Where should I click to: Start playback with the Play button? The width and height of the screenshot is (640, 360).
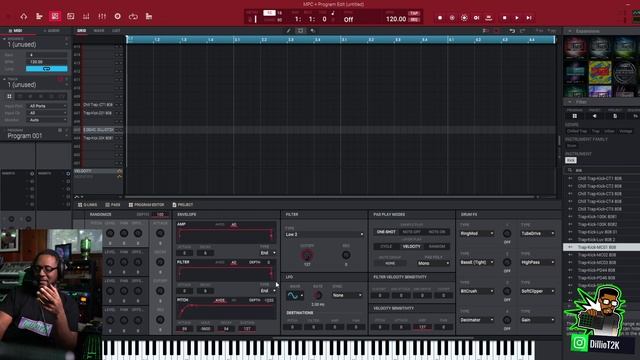517,18
